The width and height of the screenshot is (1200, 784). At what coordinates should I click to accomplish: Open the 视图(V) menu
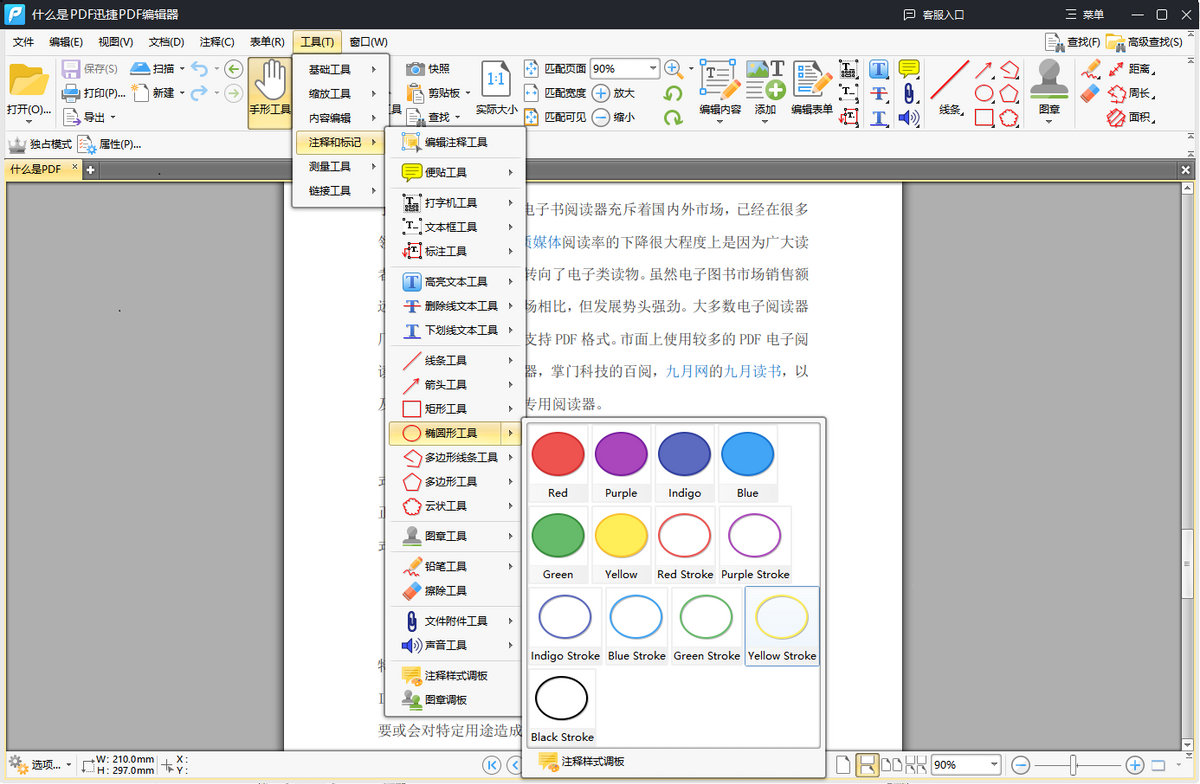[116, 42]
